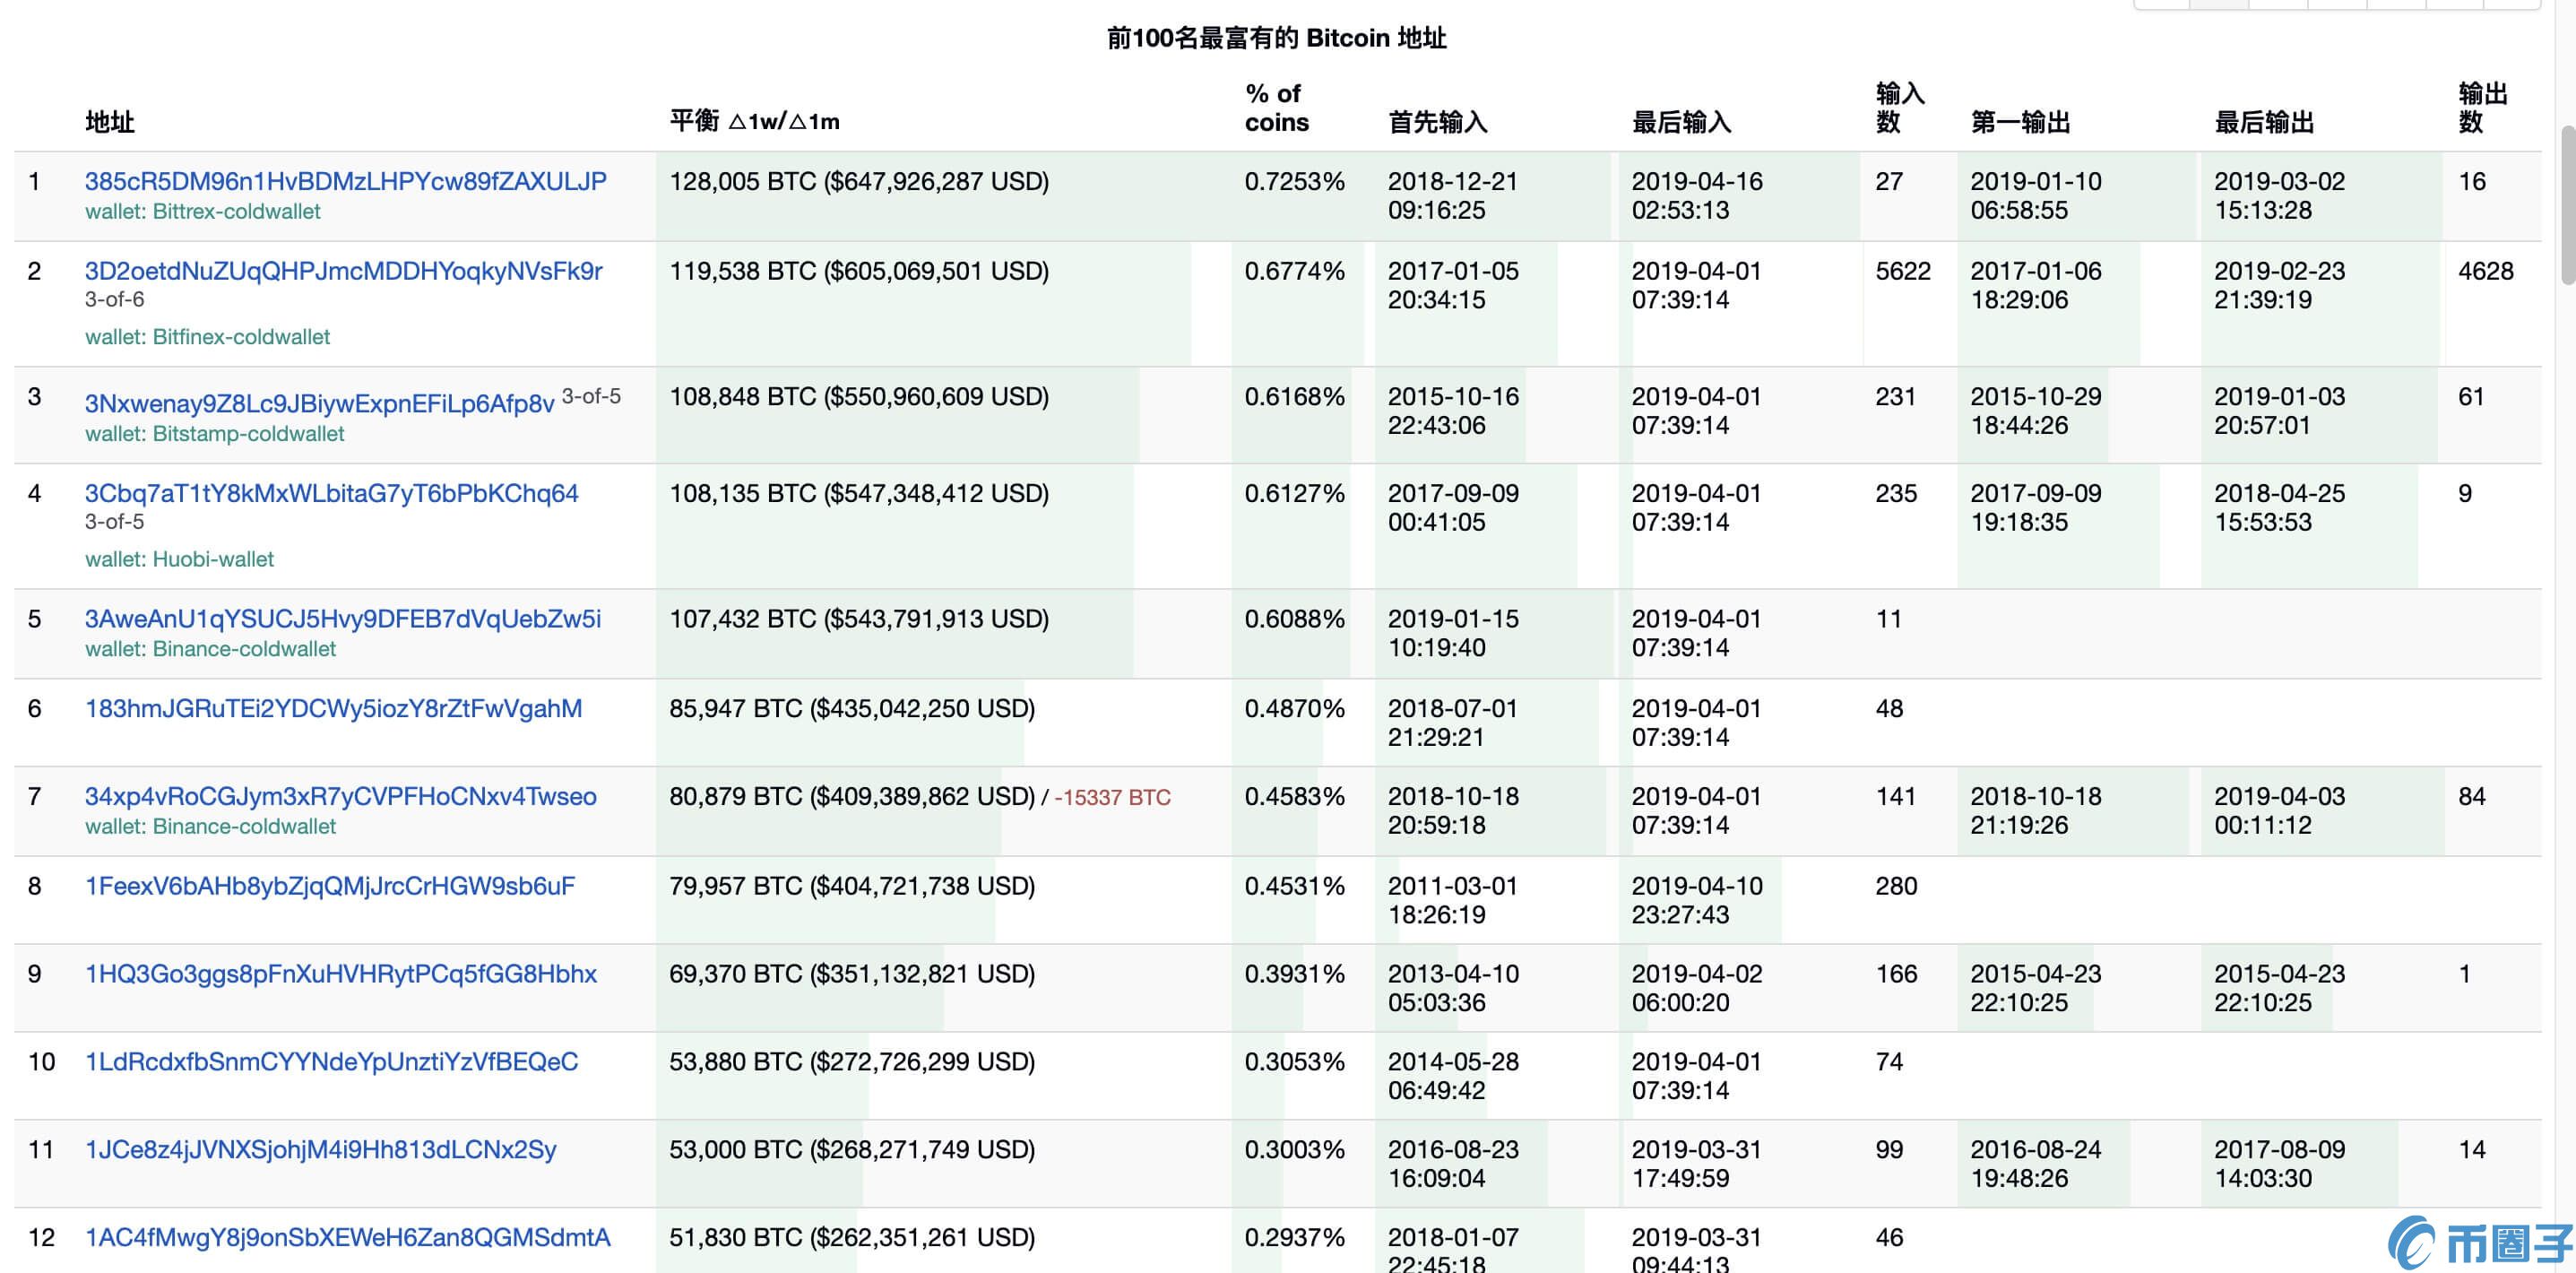Select the 0.6774% coins percentage
Screen dimensions: 2576x1273
click(x=1294, y=271)
